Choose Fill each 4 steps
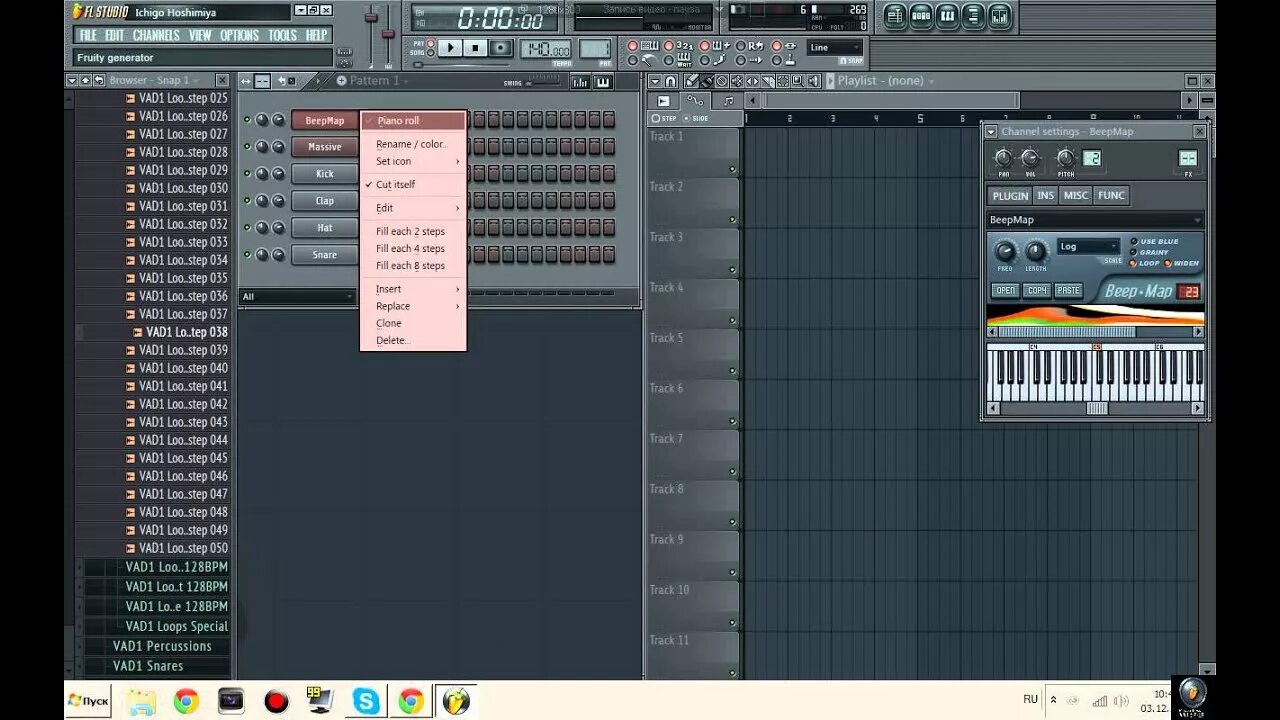The width and height of the screenshot is (1280, 720). pos(413,248)
